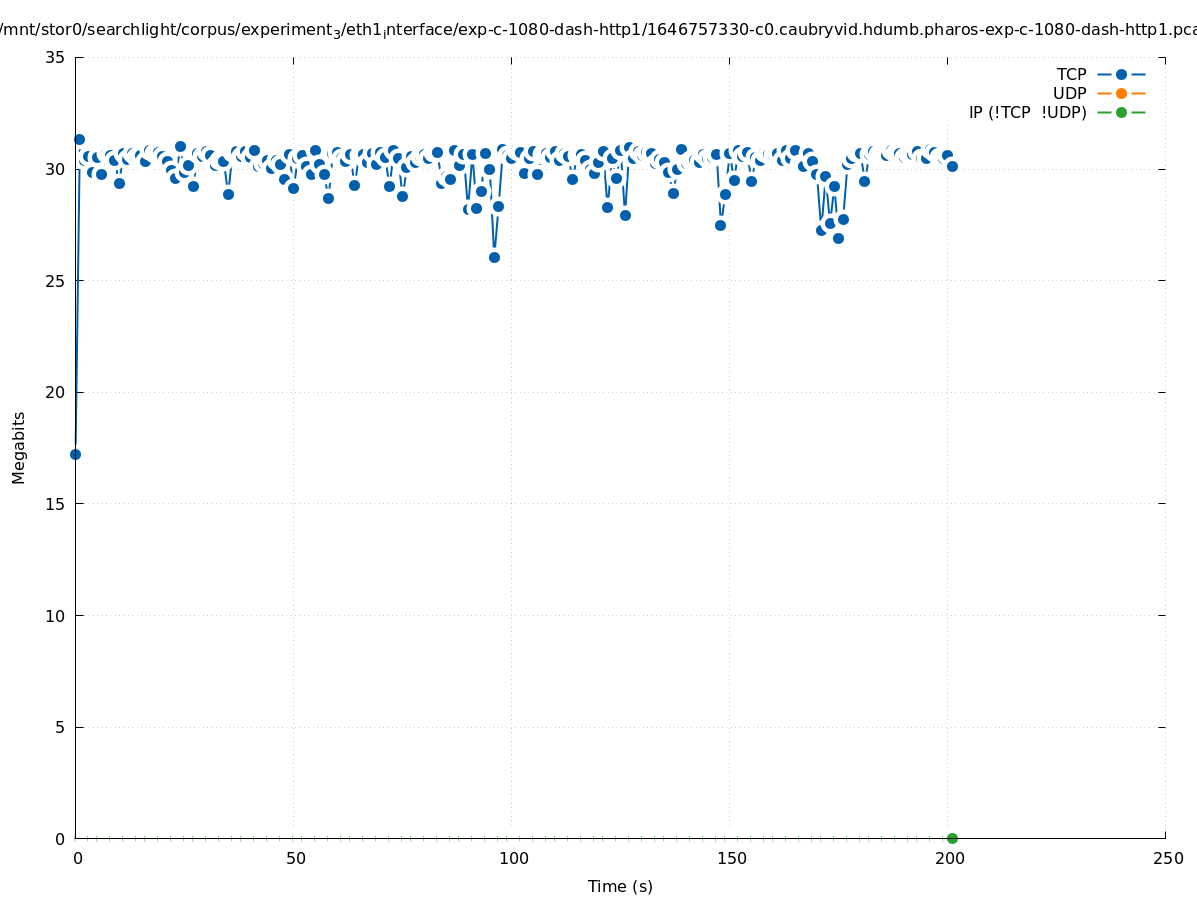Click the file path title above the chart
The image size is (1197, 900).
[598, 29]
